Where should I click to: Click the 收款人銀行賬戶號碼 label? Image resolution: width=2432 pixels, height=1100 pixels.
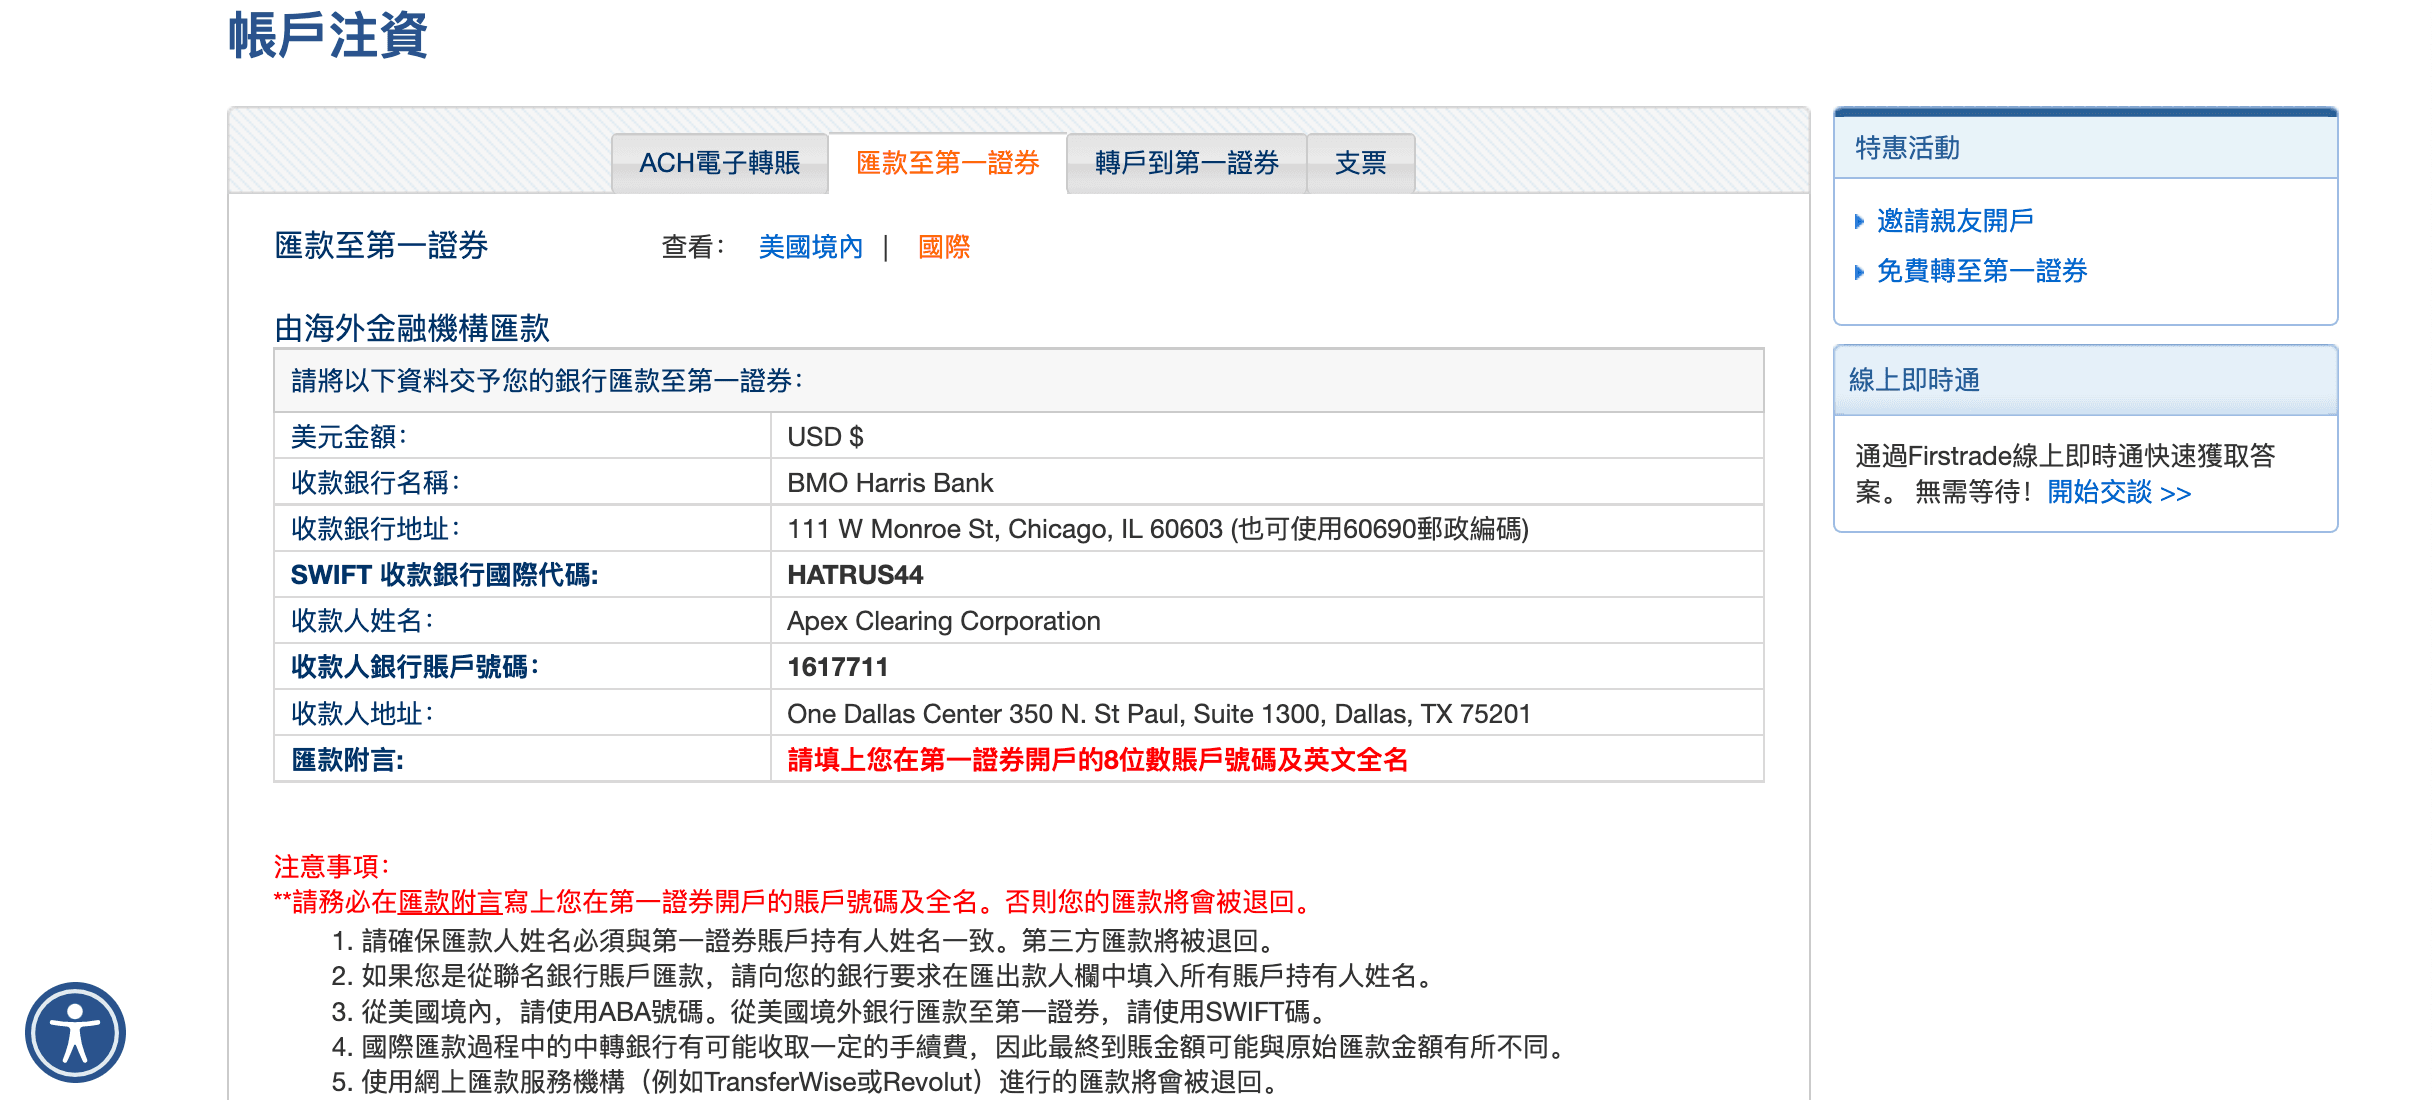click(415, 667)
